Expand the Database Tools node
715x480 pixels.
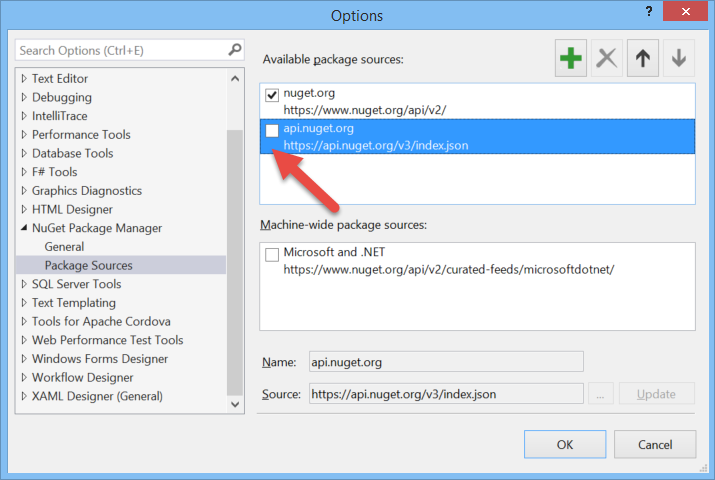click(24, 153)
